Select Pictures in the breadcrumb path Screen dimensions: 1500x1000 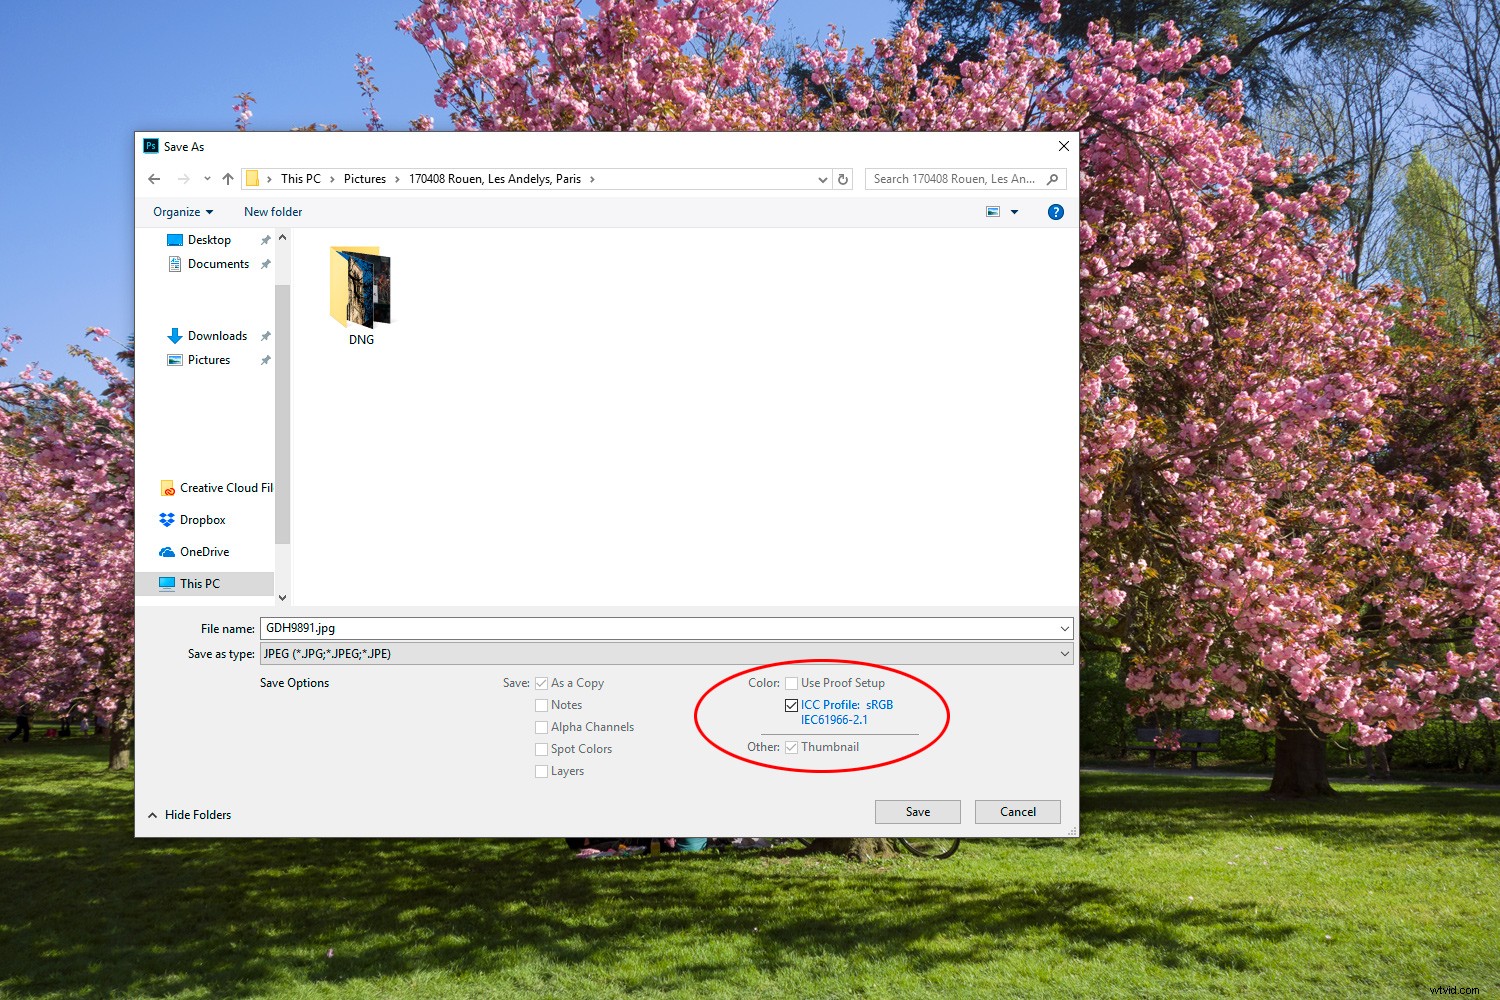(x=365, y=178)
